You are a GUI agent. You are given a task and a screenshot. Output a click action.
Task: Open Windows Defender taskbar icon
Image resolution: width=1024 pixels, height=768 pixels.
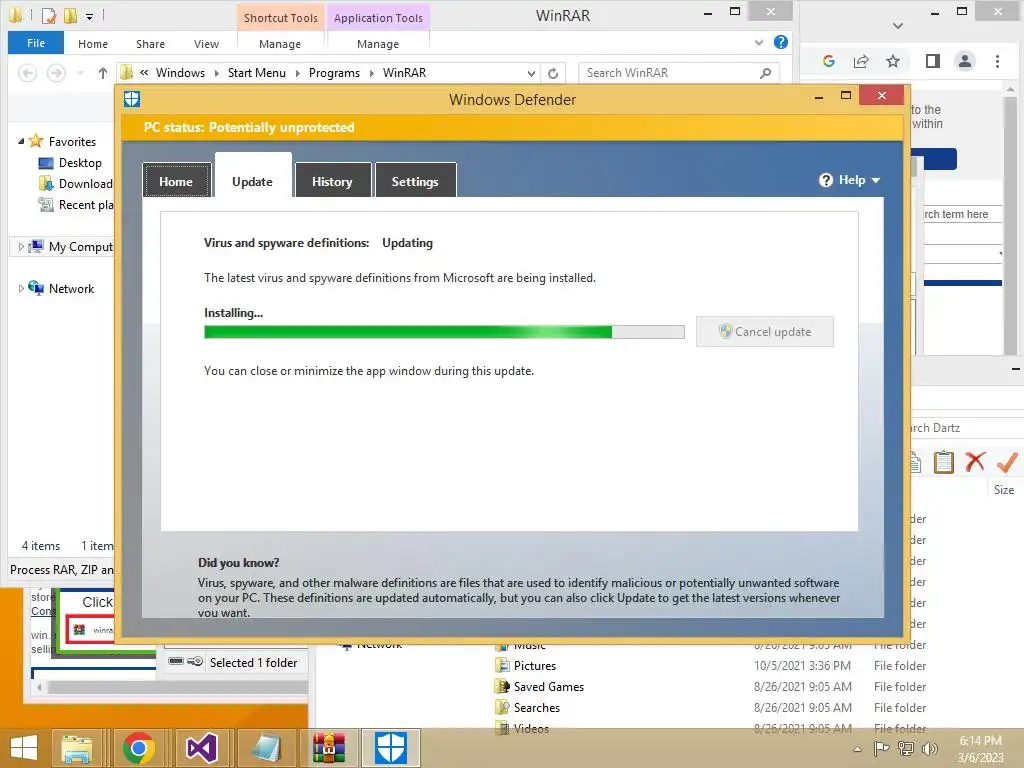(391, 748)
